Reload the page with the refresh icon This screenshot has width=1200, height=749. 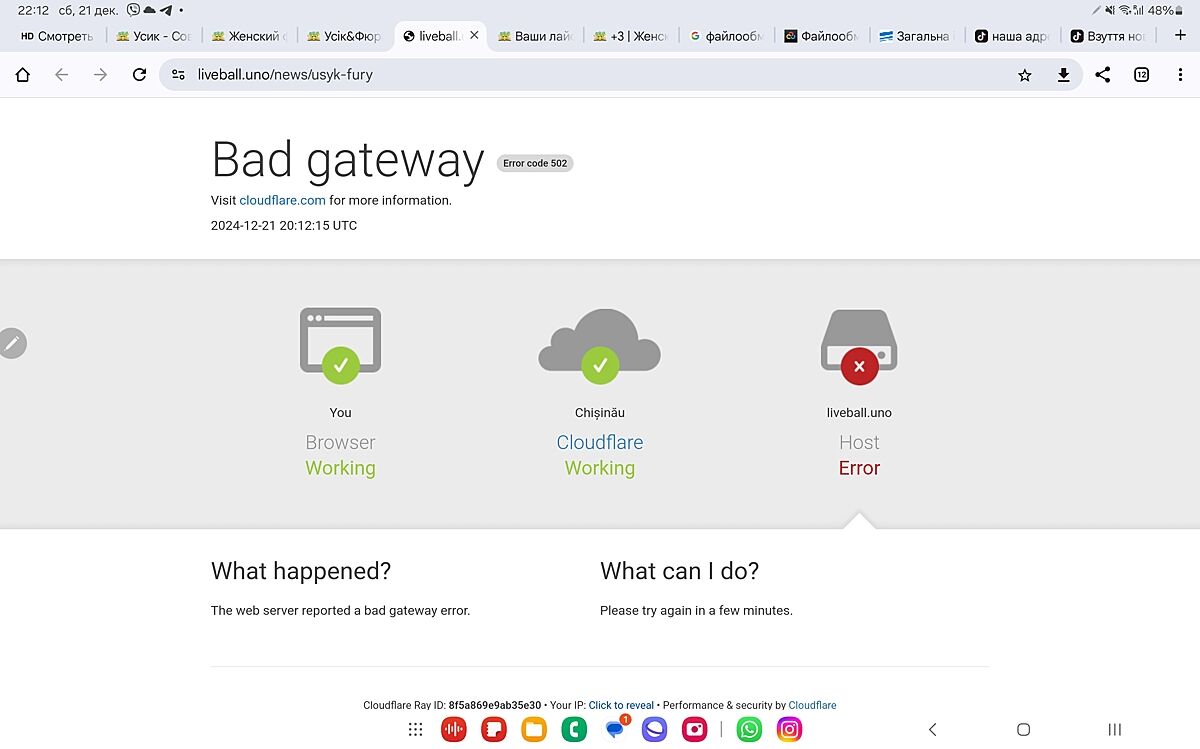[139, 75]
